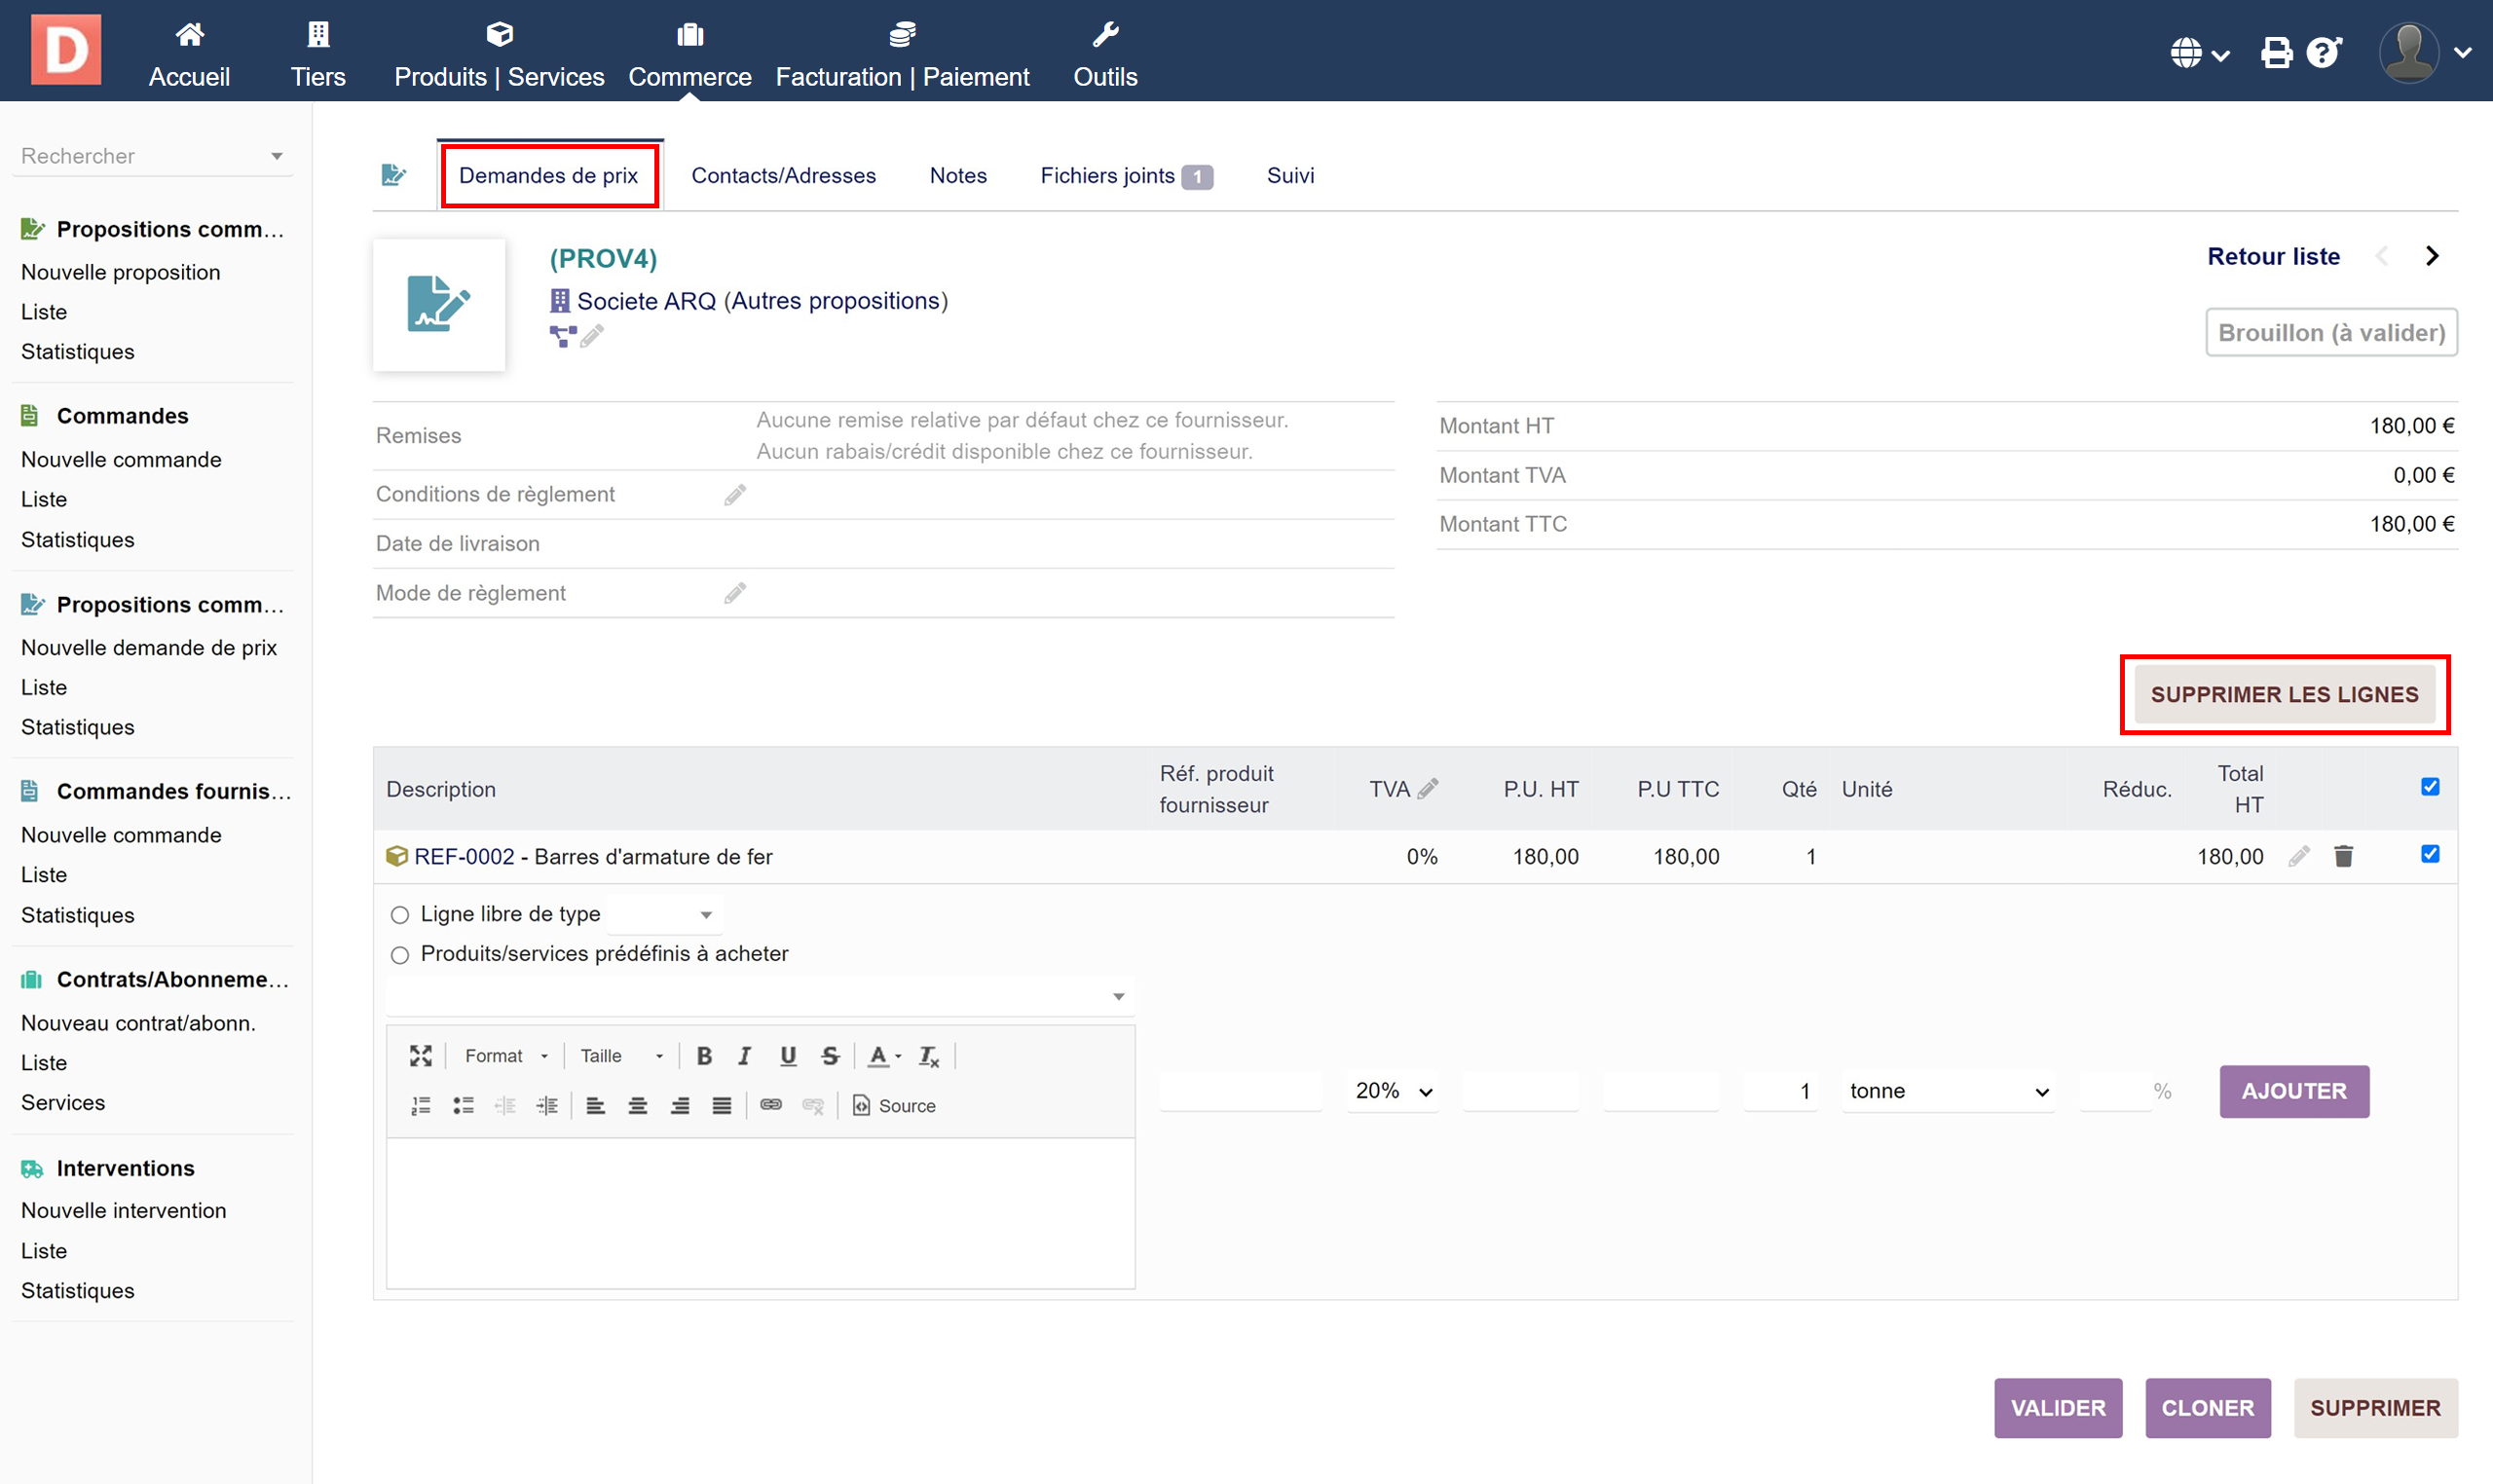This screenshot has height=1484, width=2493.
Task: Edit Conditions de règlement with pencil icon
Action: (x=735, y=495)
